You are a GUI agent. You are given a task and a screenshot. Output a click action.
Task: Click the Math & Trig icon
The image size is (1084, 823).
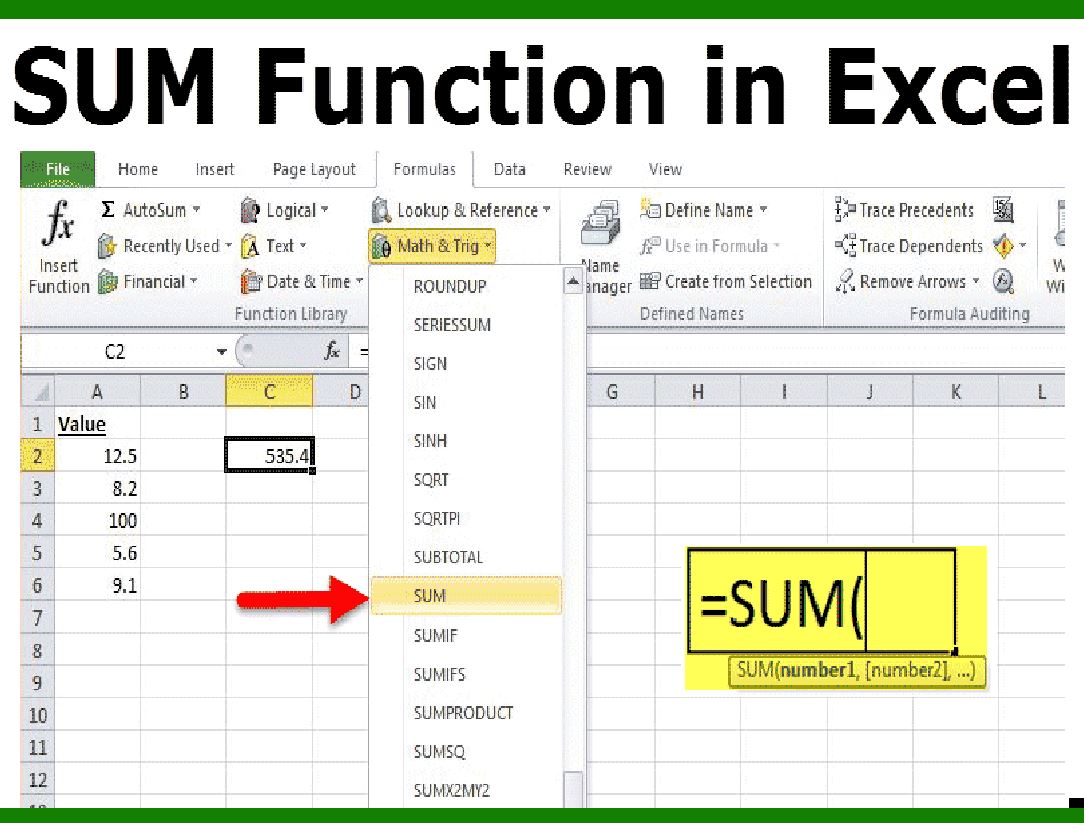pos(382,246)
